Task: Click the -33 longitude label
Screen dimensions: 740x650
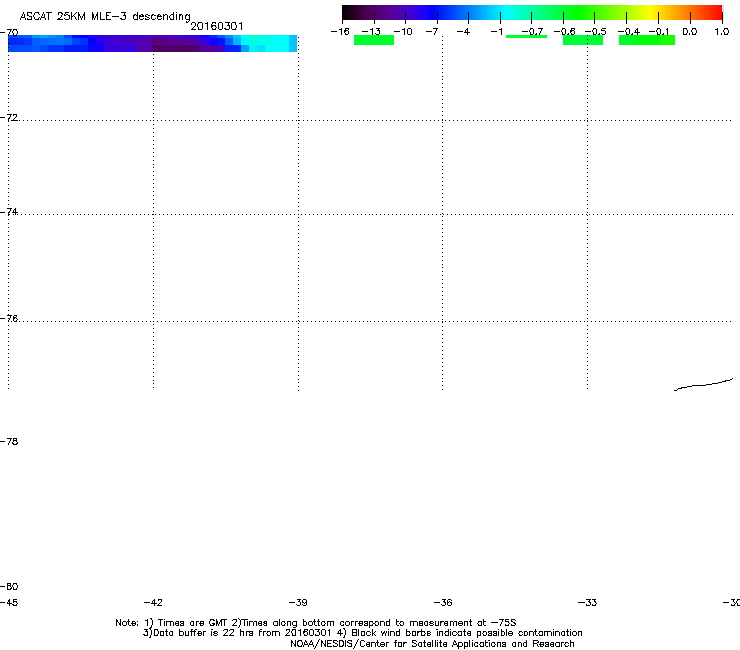Action: (587, 602)
